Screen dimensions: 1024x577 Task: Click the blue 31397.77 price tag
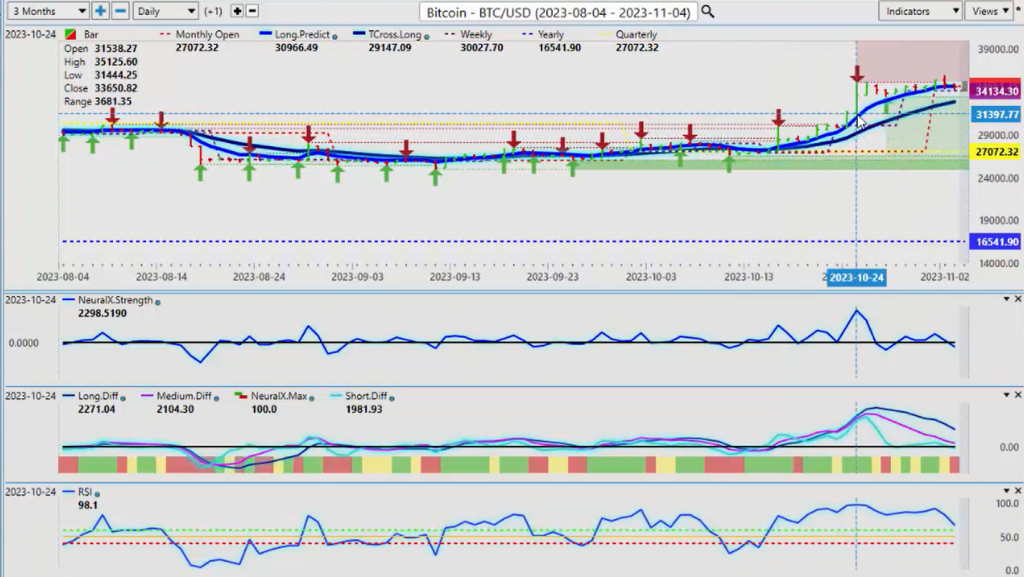[995, 115]
